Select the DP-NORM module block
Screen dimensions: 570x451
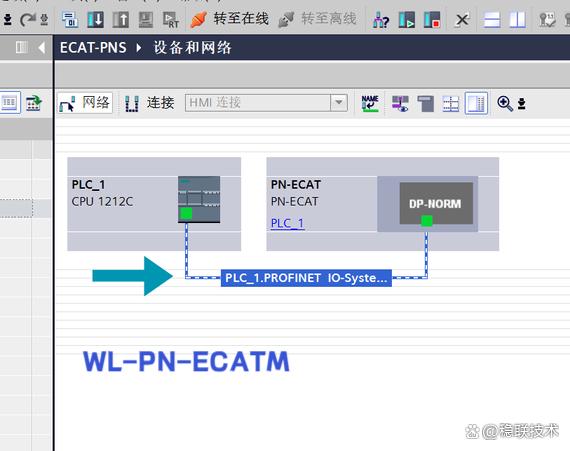point(436,203)
